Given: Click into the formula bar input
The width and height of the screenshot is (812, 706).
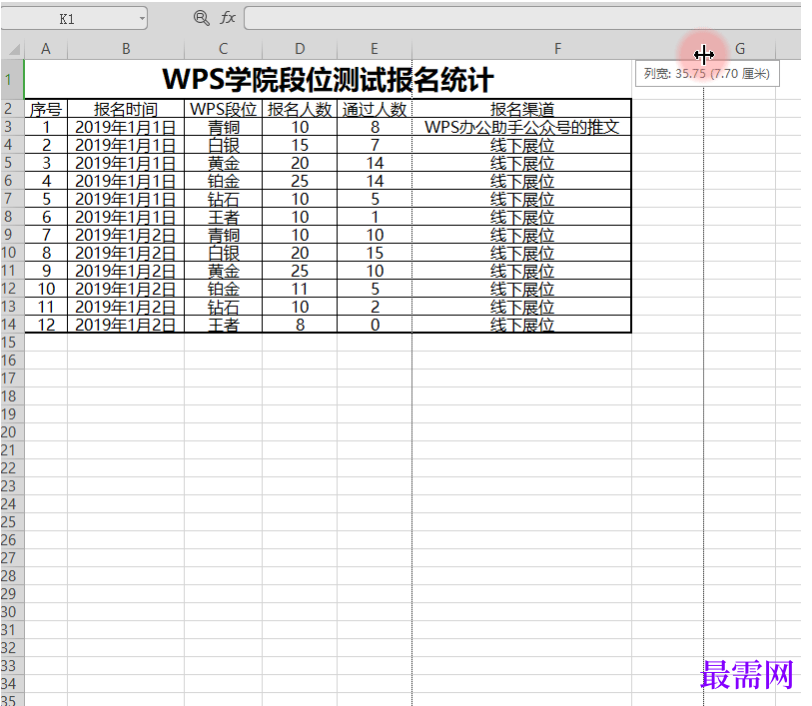Looking at the screenshot, I should (523, 18).
